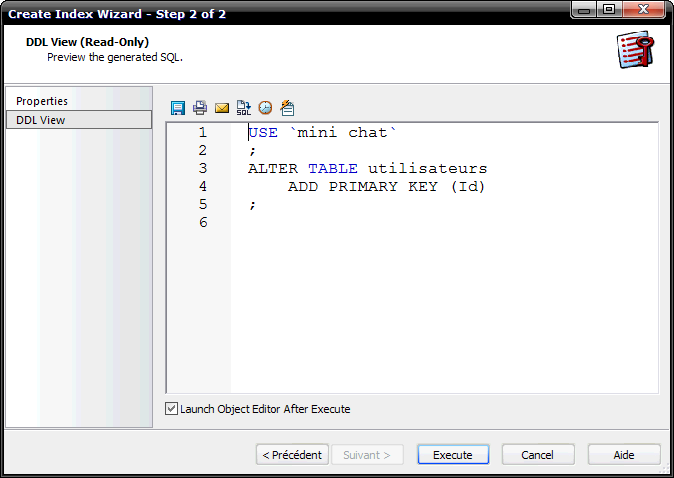Viewport: 674px width, 478px height.
Task: Click line number 6 in the gutter
Action: 203,223
